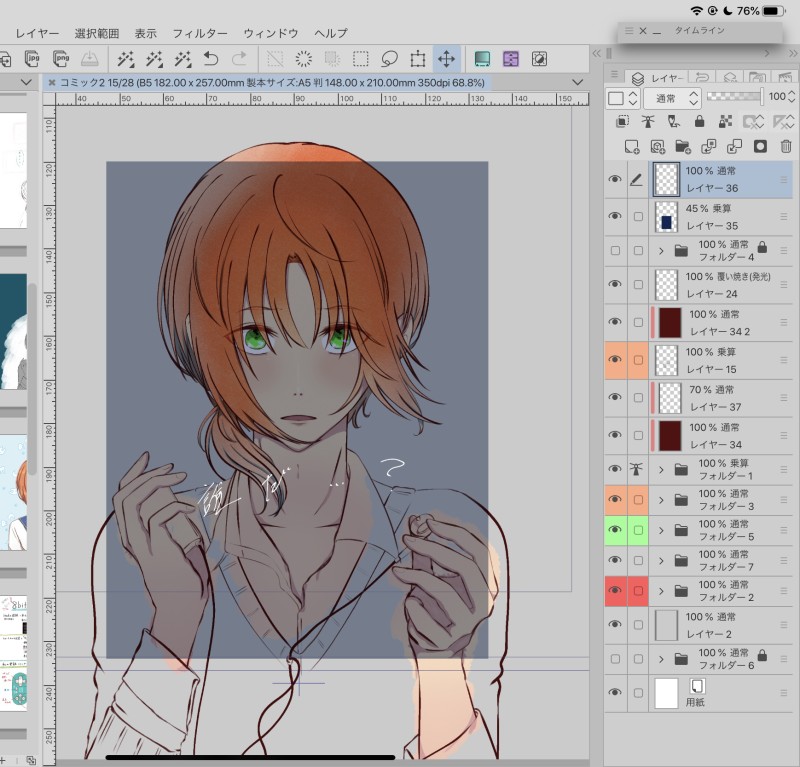Hide the red-marked フォルダー 2
Screen dimensions: 800x767
pos(615,591)
